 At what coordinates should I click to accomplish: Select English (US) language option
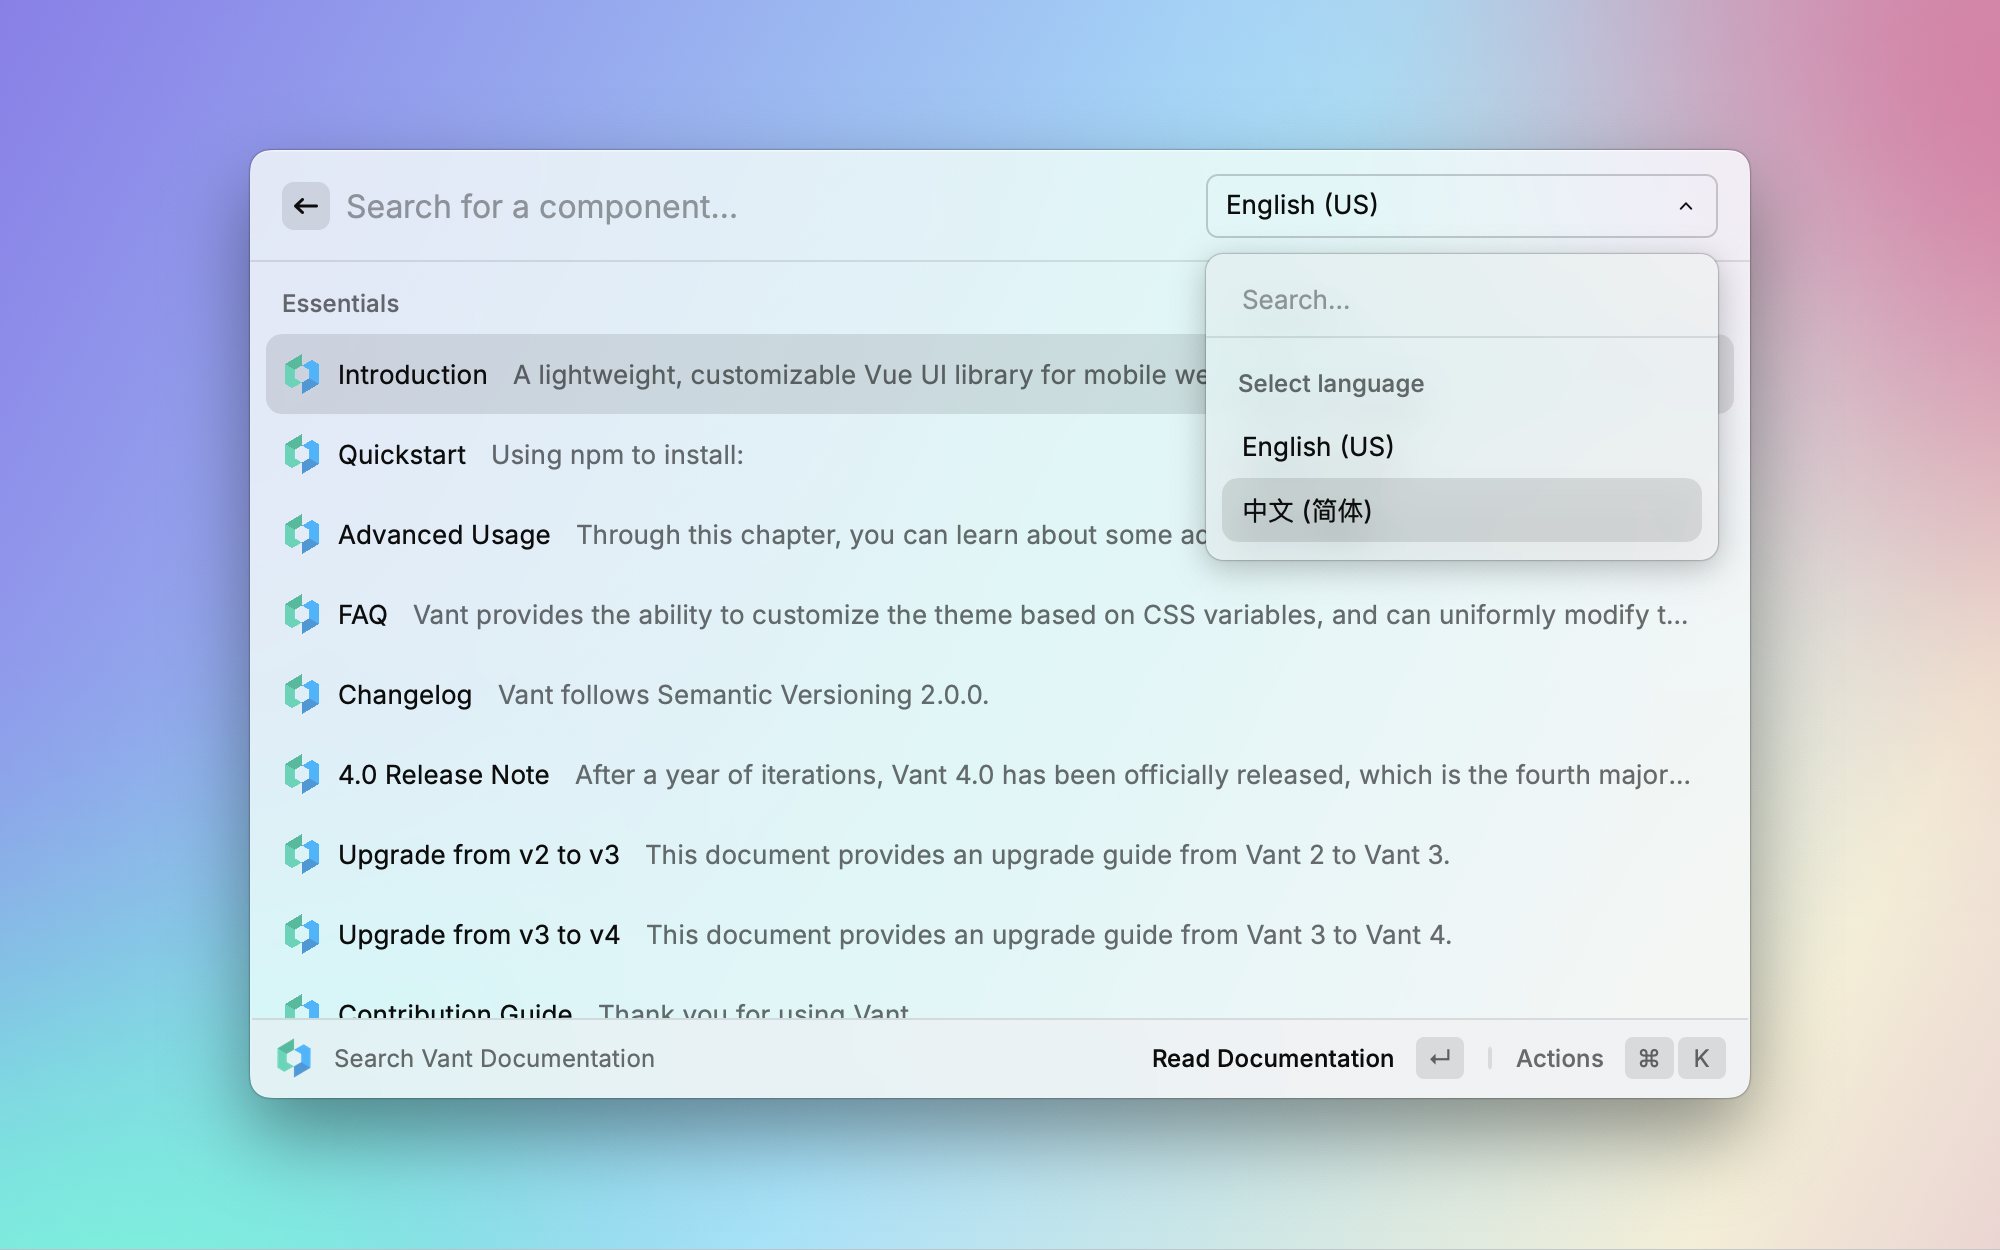tap(1316, 446)
